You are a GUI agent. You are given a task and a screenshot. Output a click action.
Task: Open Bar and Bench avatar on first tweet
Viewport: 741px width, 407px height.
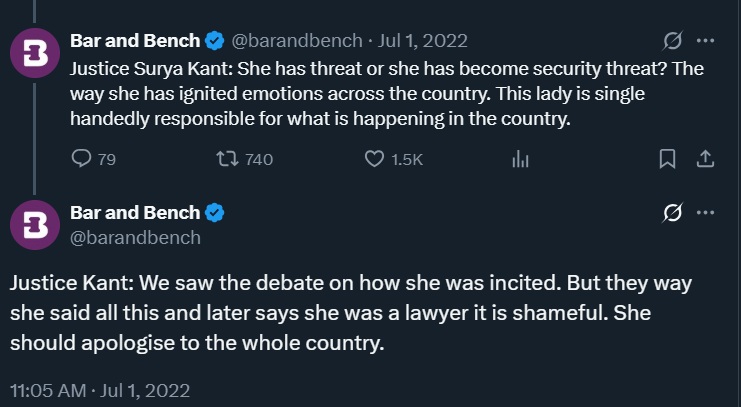coord(34,55)
